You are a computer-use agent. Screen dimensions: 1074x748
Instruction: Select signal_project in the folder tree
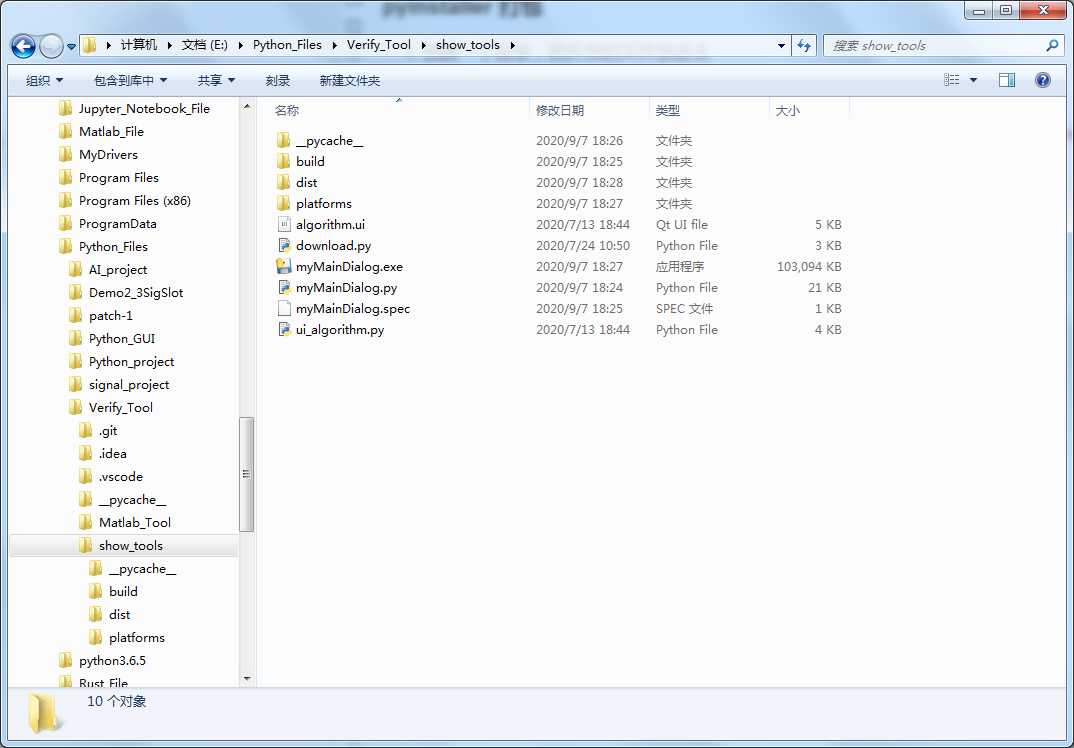129,385
